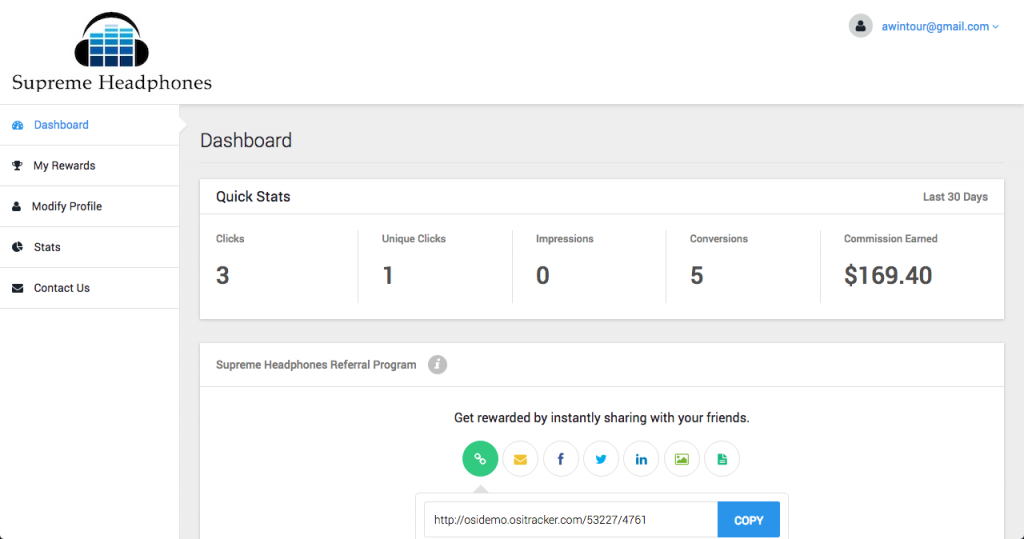Image resolution: width=1024 pixels, height=539 pixels.
Task: Open Modify Profile in sidebar
Action: (x=89, y=206)
